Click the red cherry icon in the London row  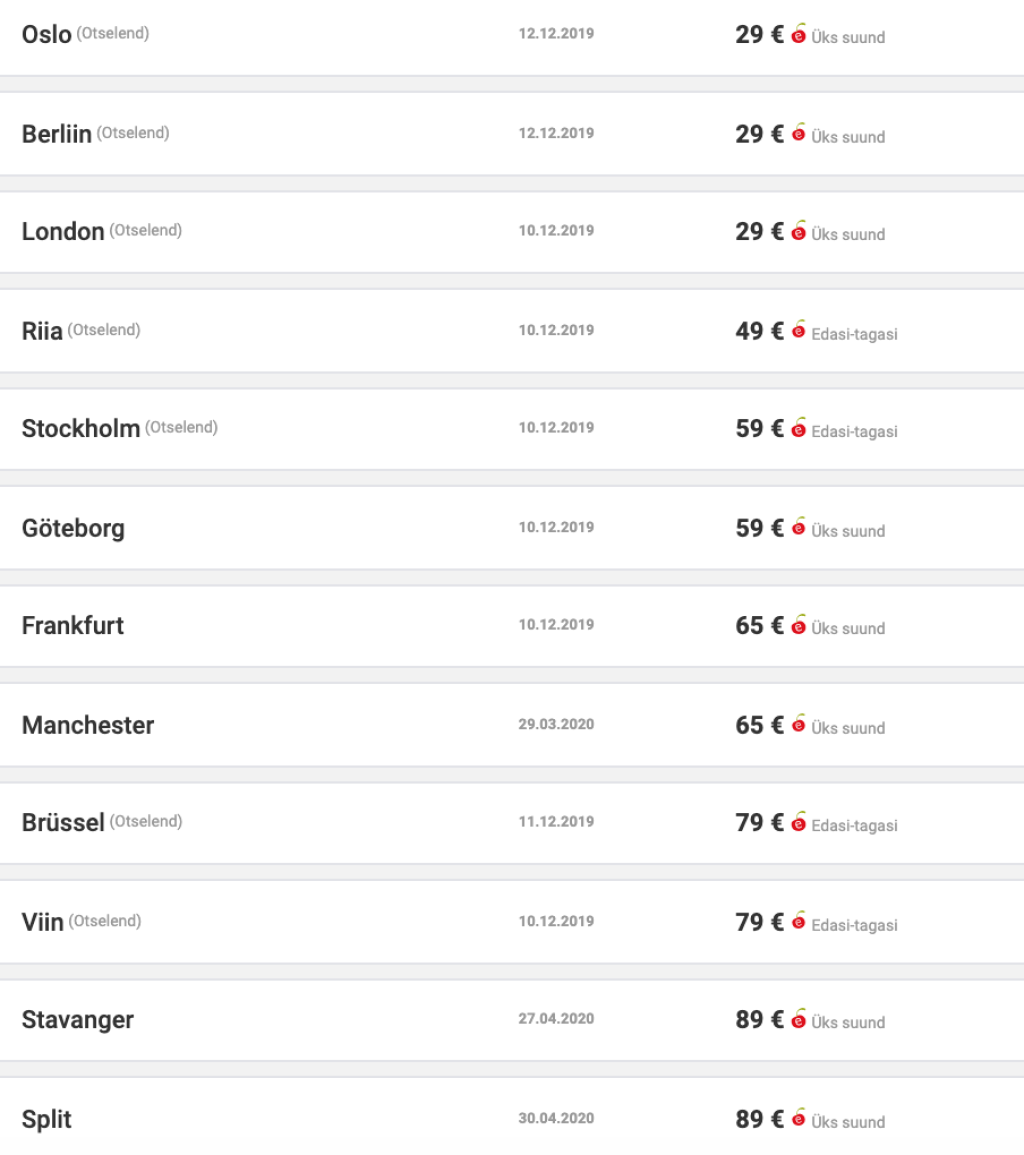pos(798,232)
